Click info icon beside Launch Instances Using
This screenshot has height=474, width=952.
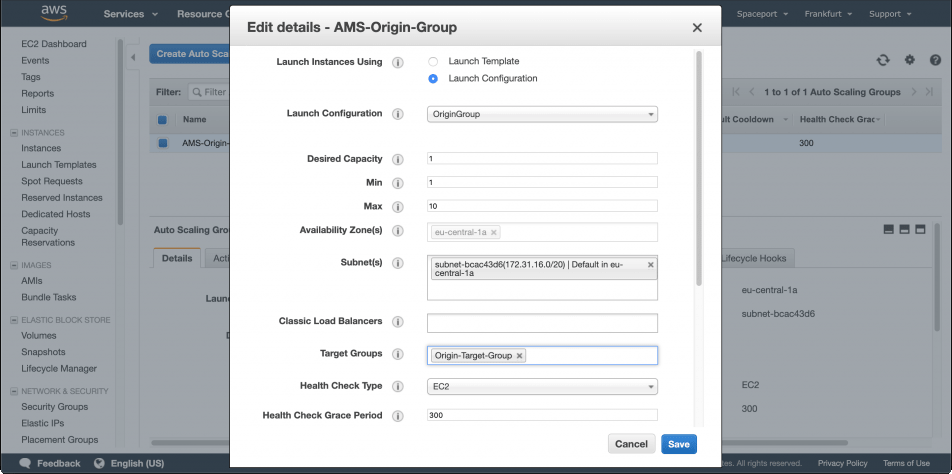click(398, 62)
